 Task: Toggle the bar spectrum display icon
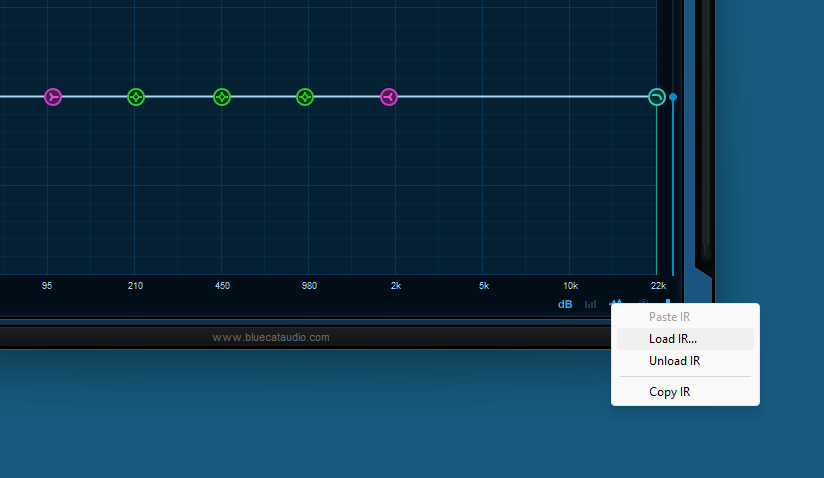coord(591,304)
